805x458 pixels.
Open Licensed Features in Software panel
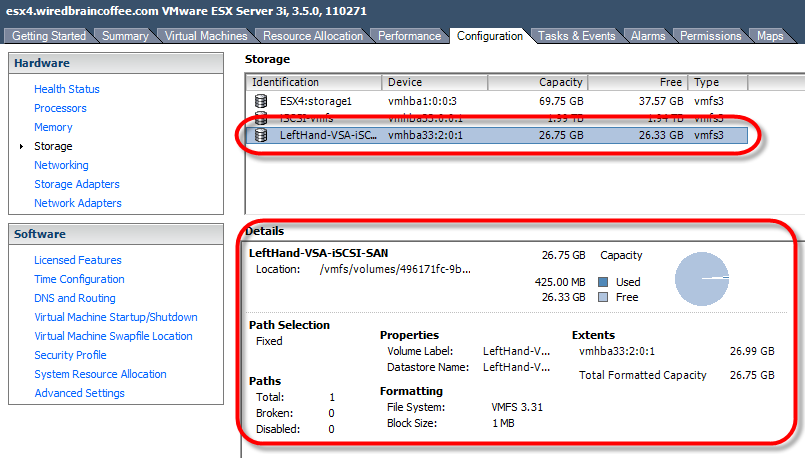(78, 260)
